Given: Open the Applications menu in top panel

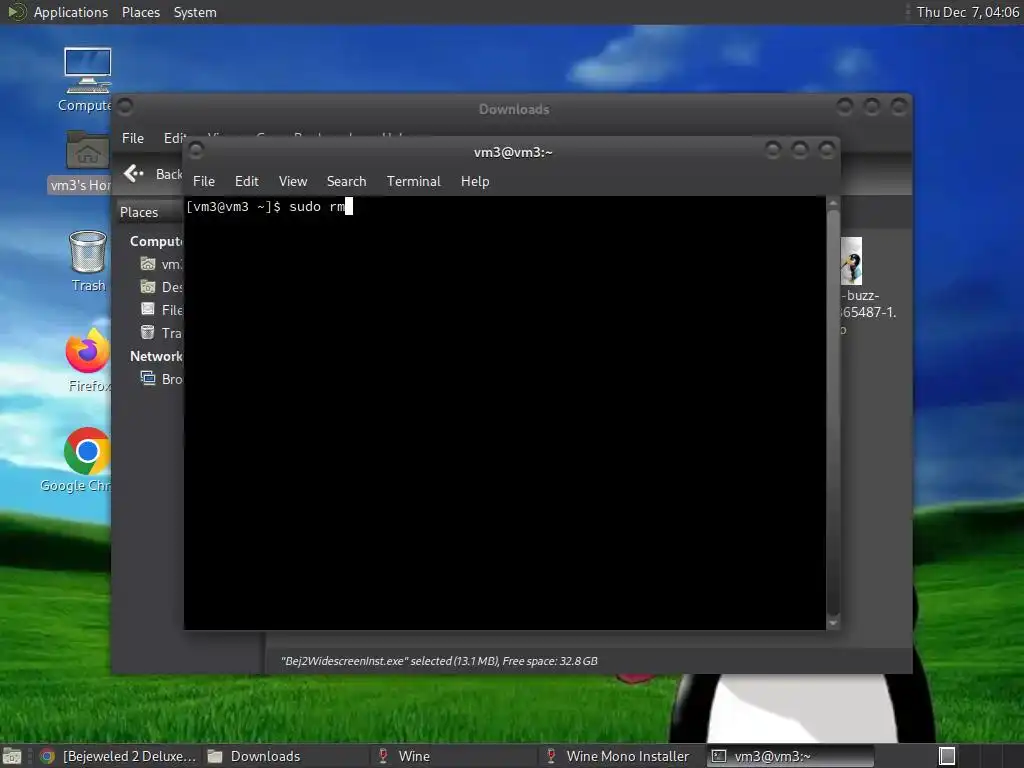Looking at the screenshot, I should (x=71, y=12).
